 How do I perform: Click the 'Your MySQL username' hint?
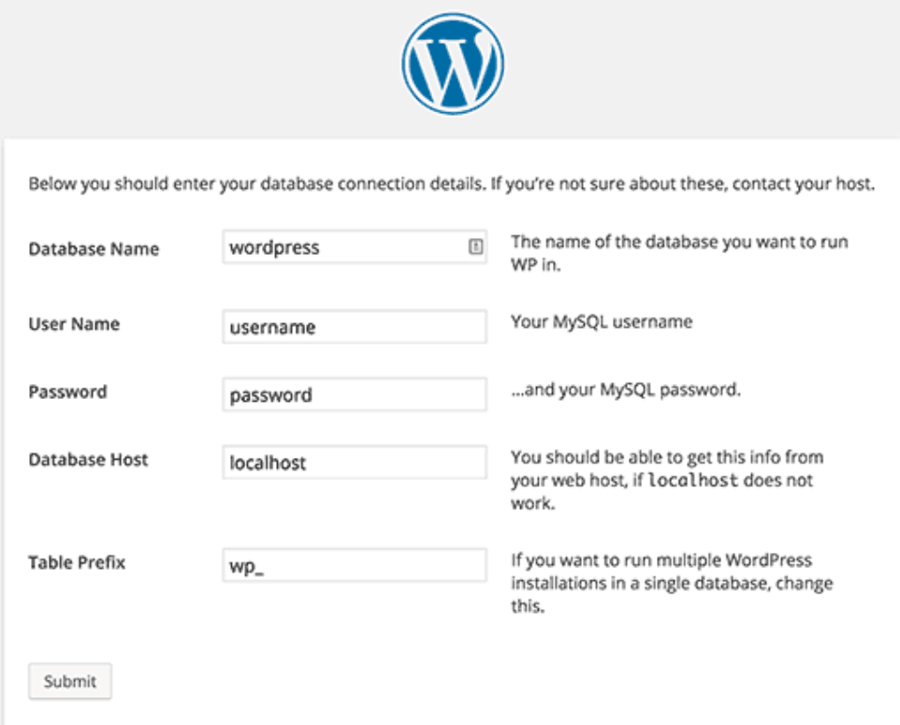click(601, 322)
